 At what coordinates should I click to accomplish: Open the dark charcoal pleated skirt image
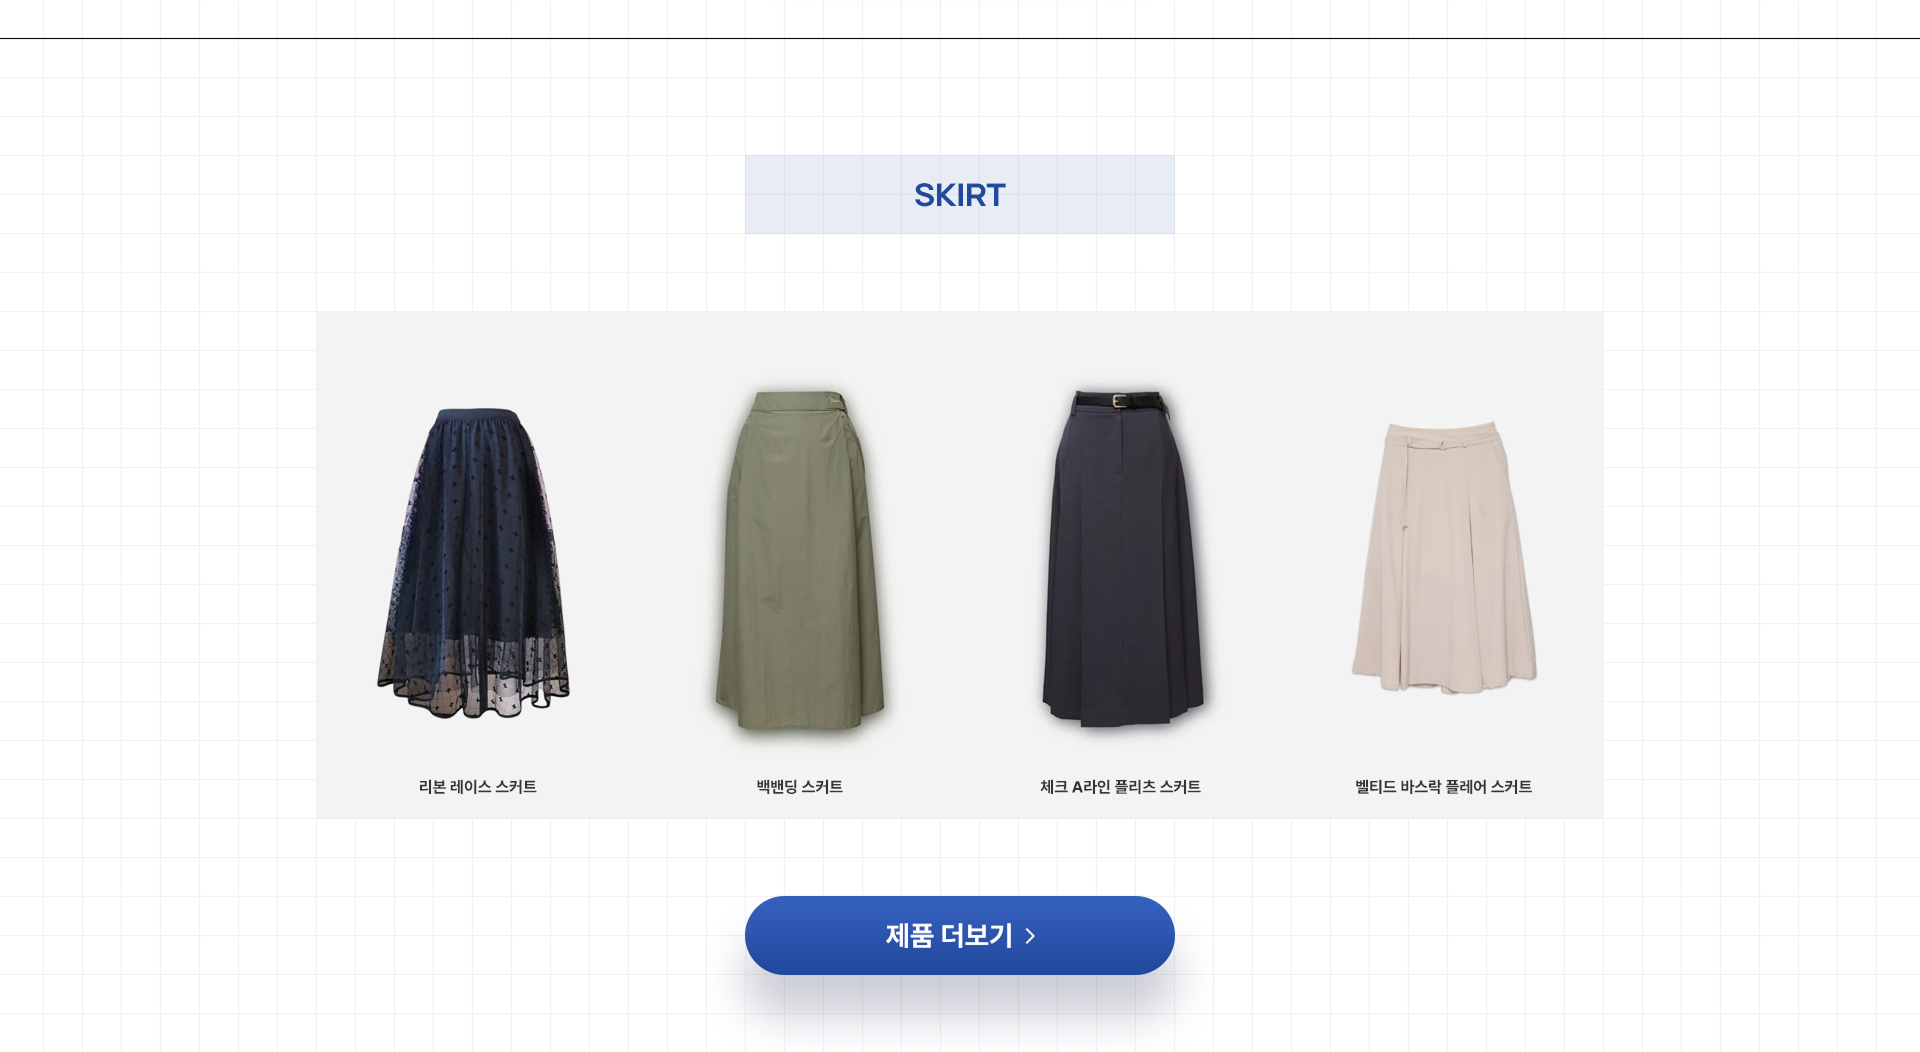pos(1122,557)
